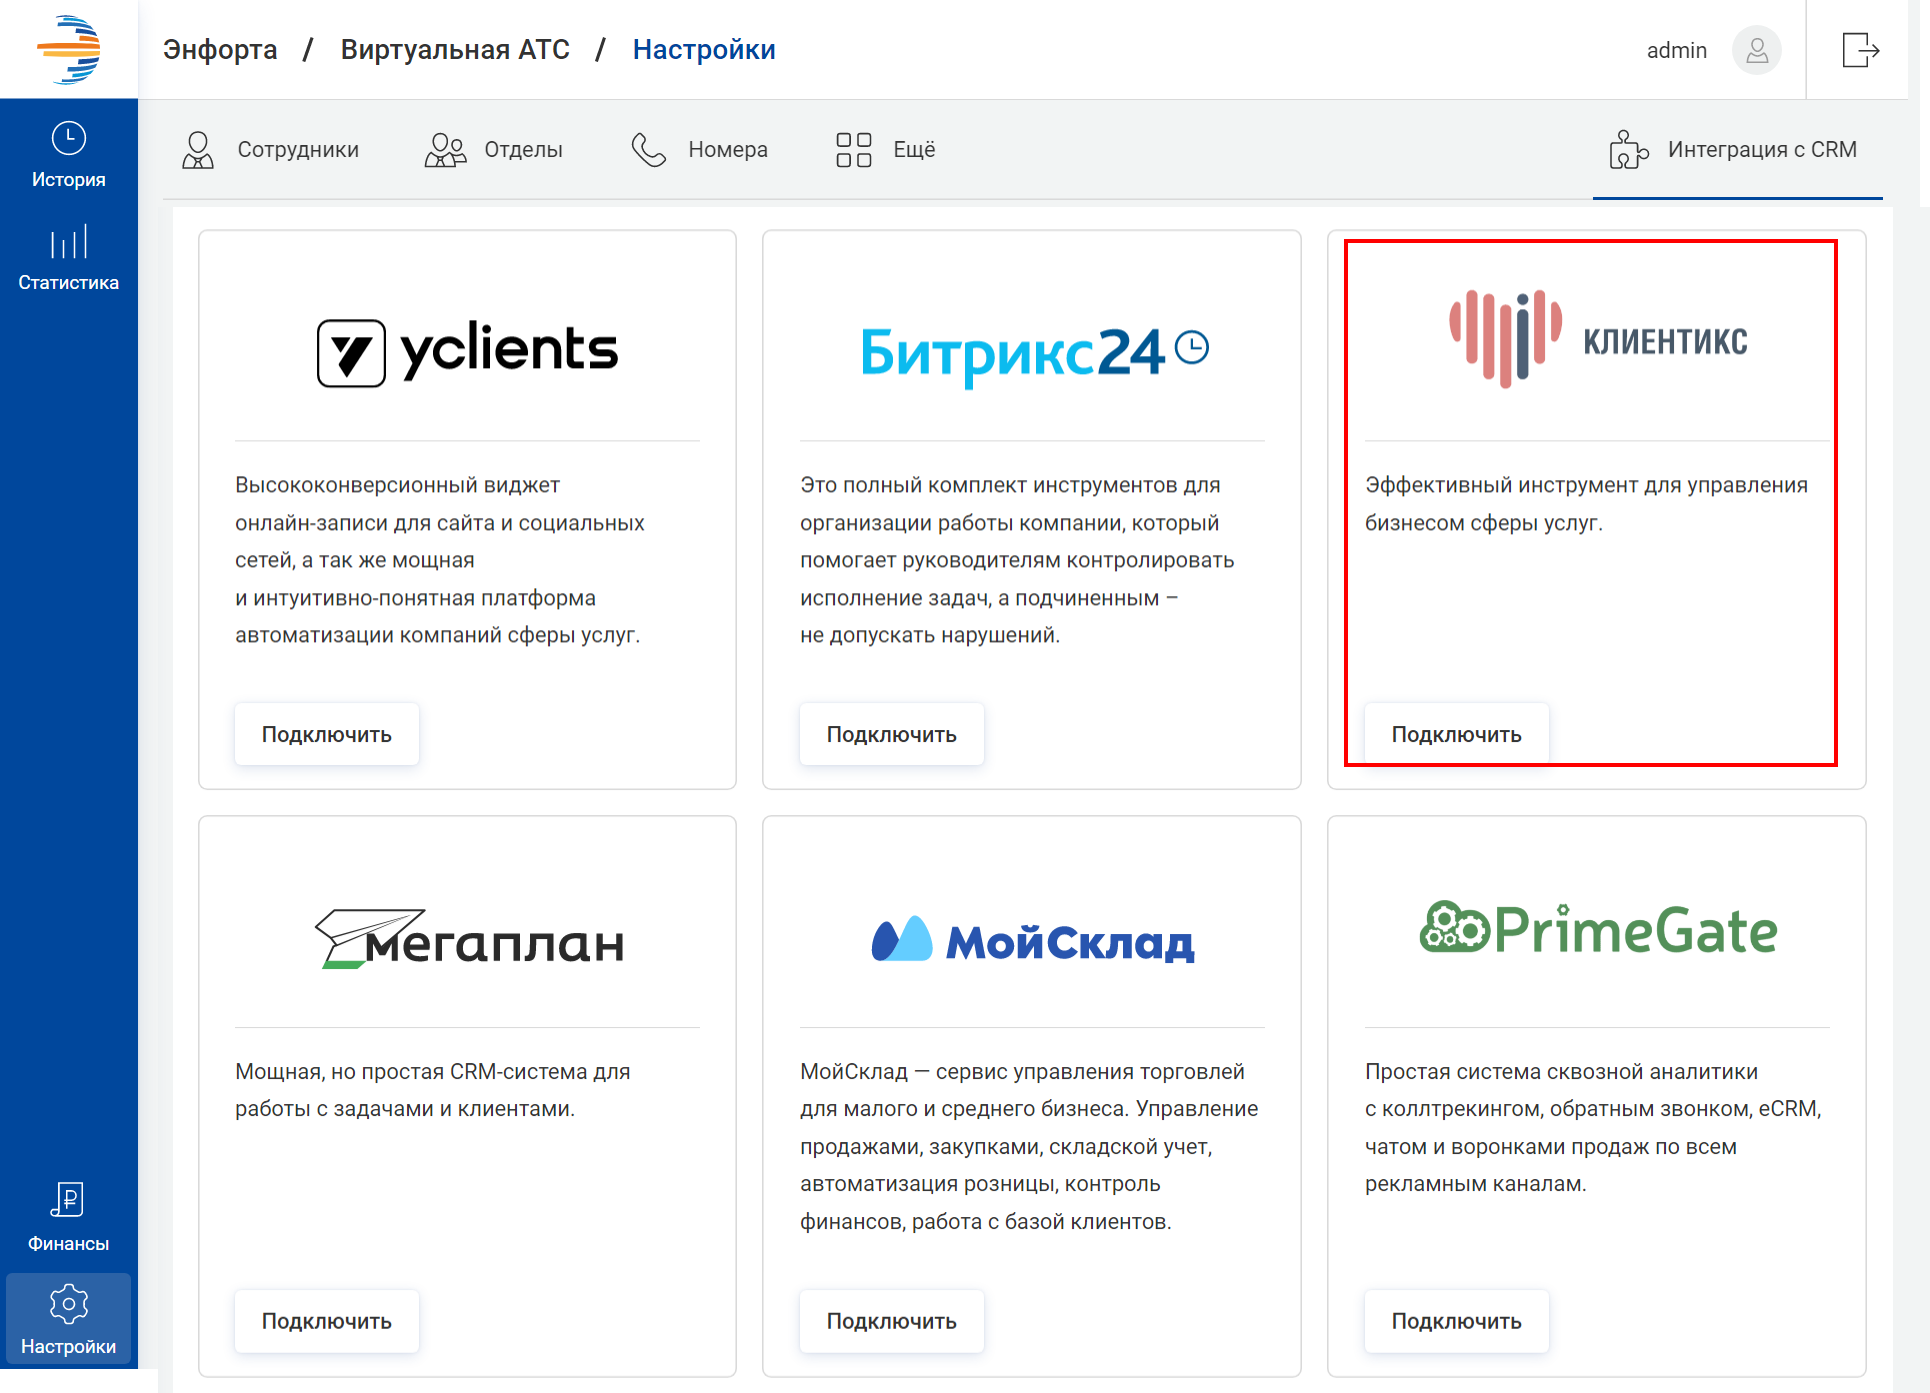Open История in the sidebar
1930x1393 pixels.
(x=69, y=155)
